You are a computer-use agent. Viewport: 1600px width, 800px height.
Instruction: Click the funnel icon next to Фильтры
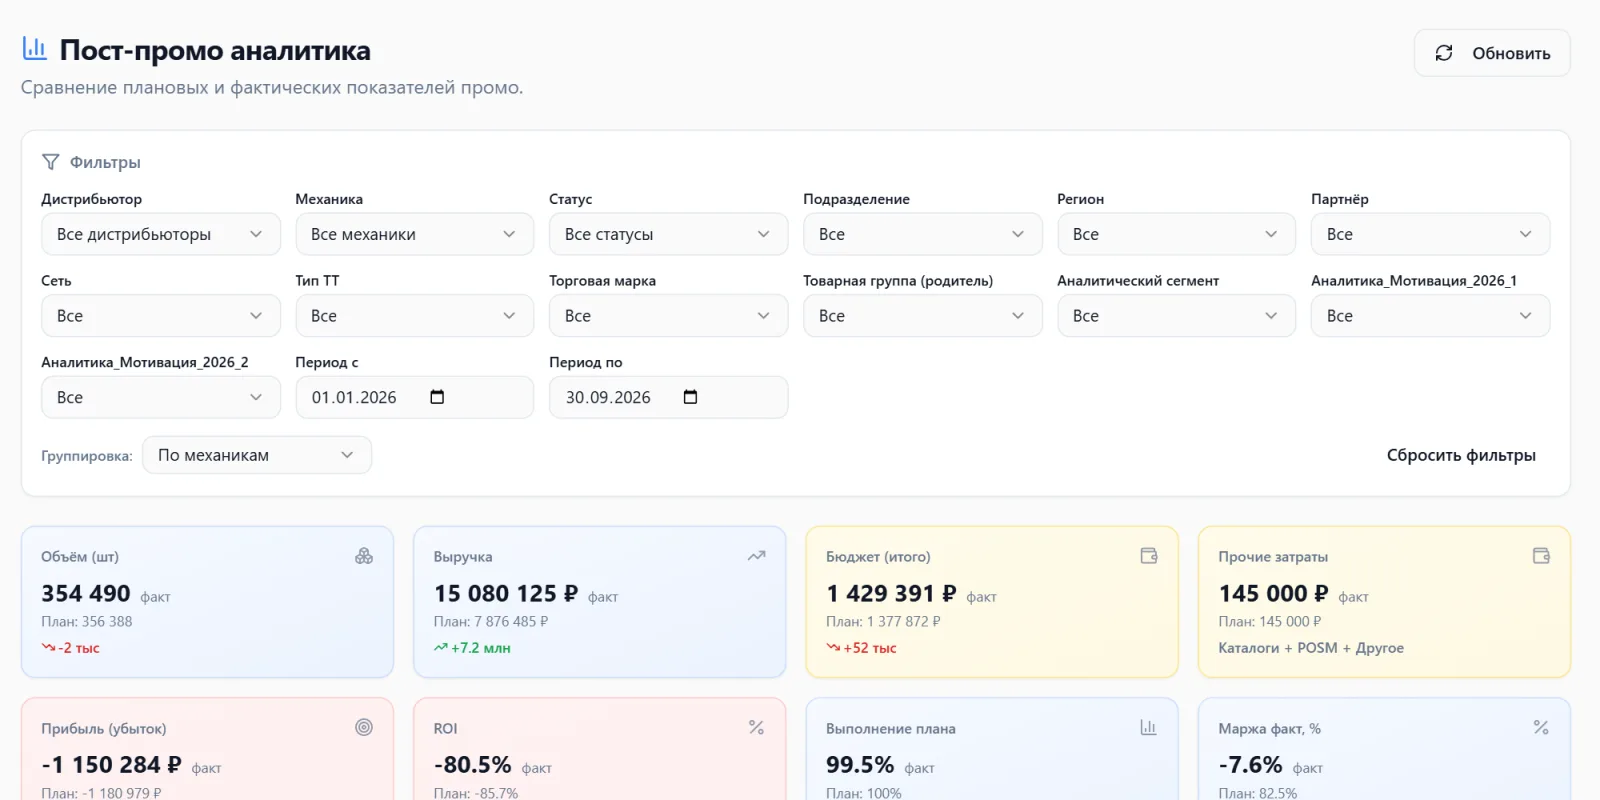click(x=51, y=162)
